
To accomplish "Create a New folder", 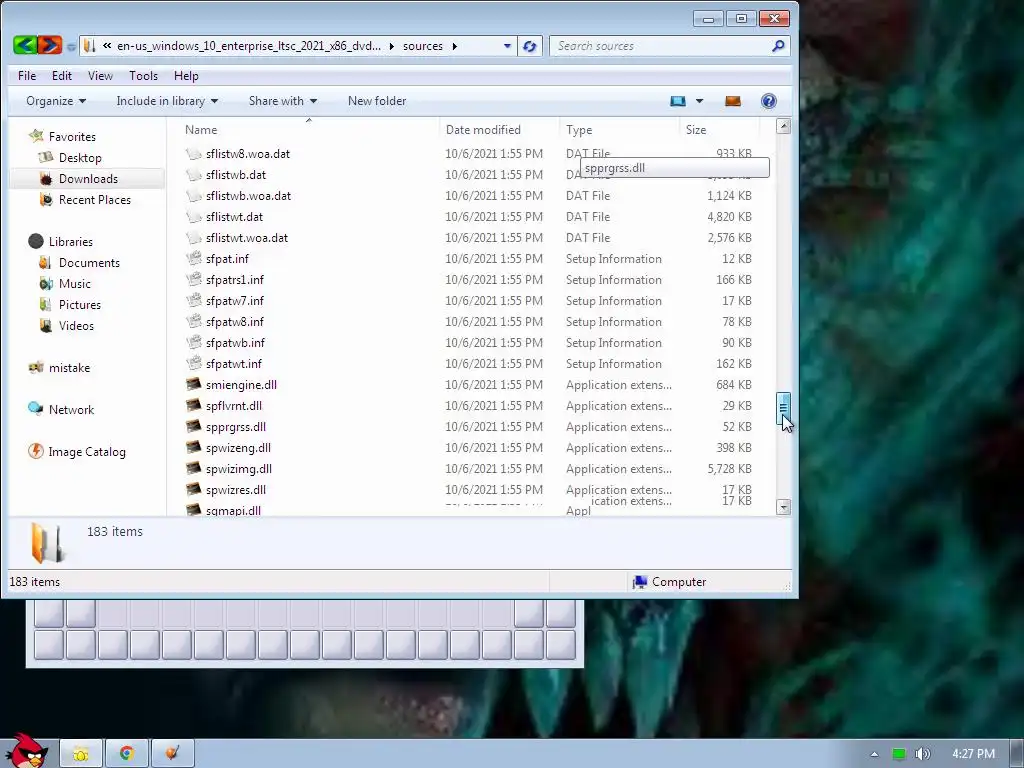I will pyautogui.click(x=377, y=101).
